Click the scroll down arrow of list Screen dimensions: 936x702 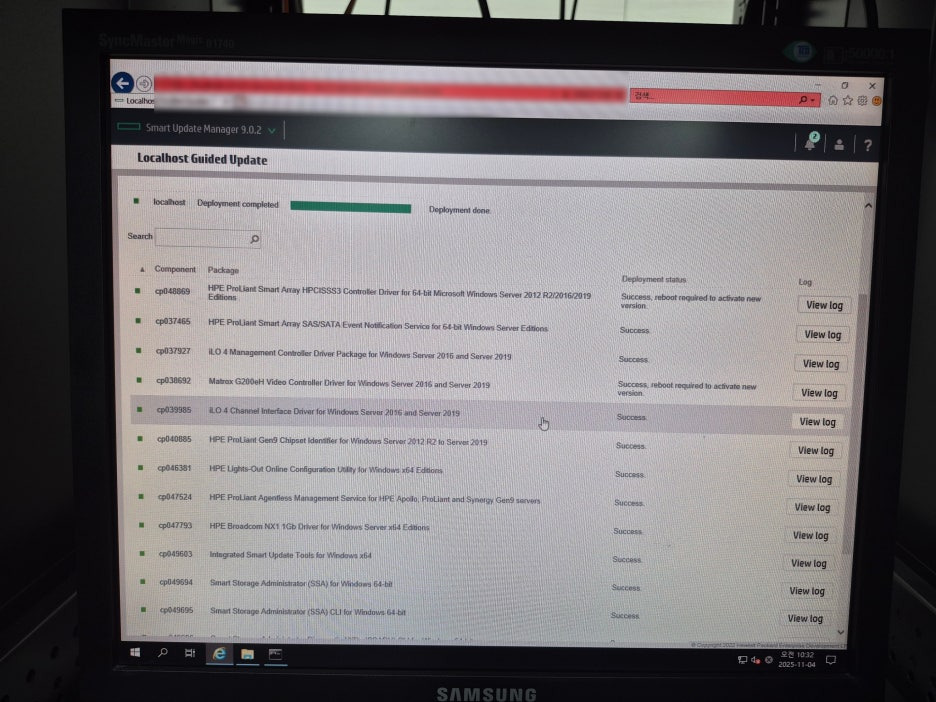click(x=840, y=632)
